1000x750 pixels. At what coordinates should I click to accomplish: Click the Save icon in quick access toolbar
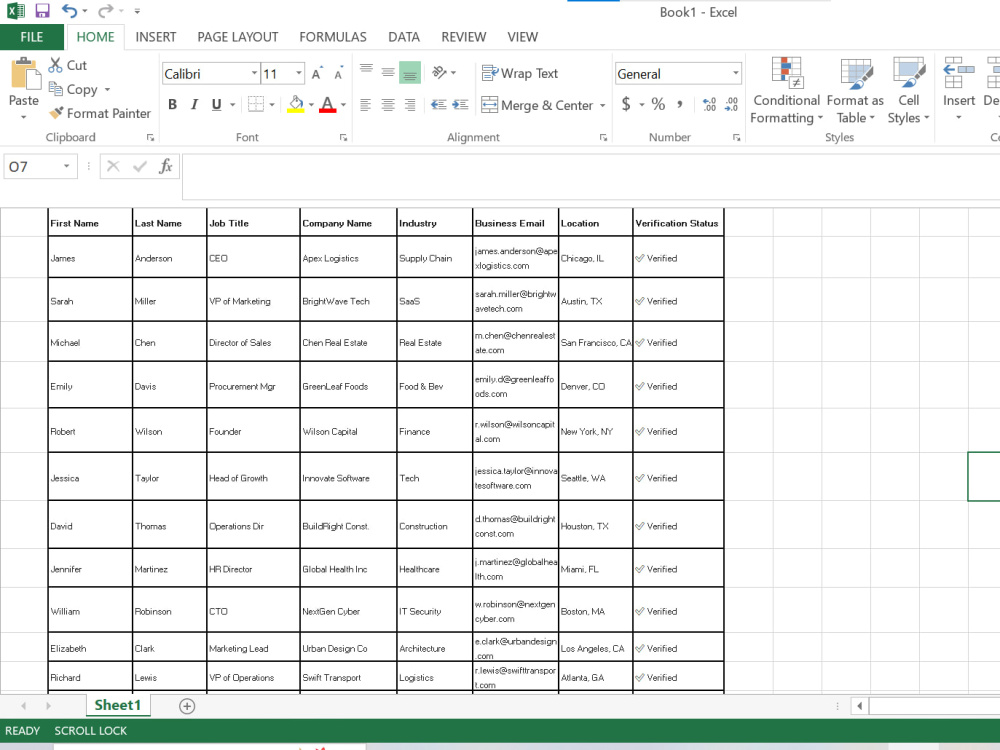(42, 11)
